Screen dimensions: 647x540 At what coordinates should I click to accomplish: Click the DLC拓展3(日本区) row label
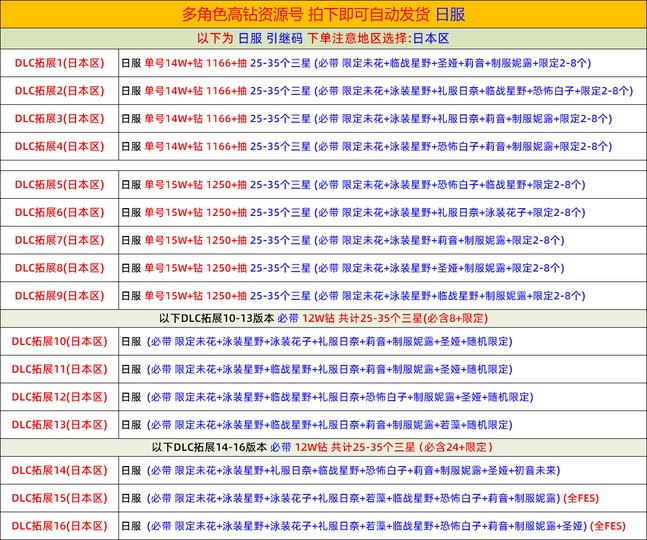pyautogui.click(x=59, y=118)
